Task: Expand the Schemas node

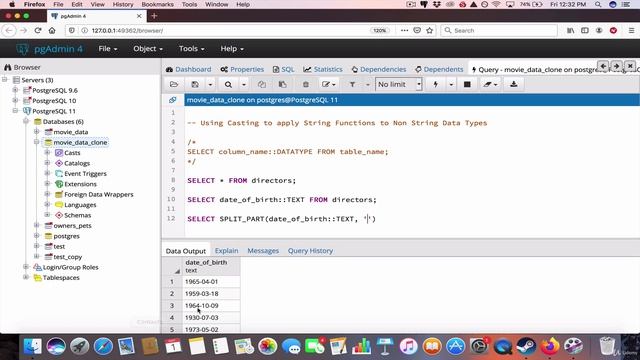Action: coord(47,215)
